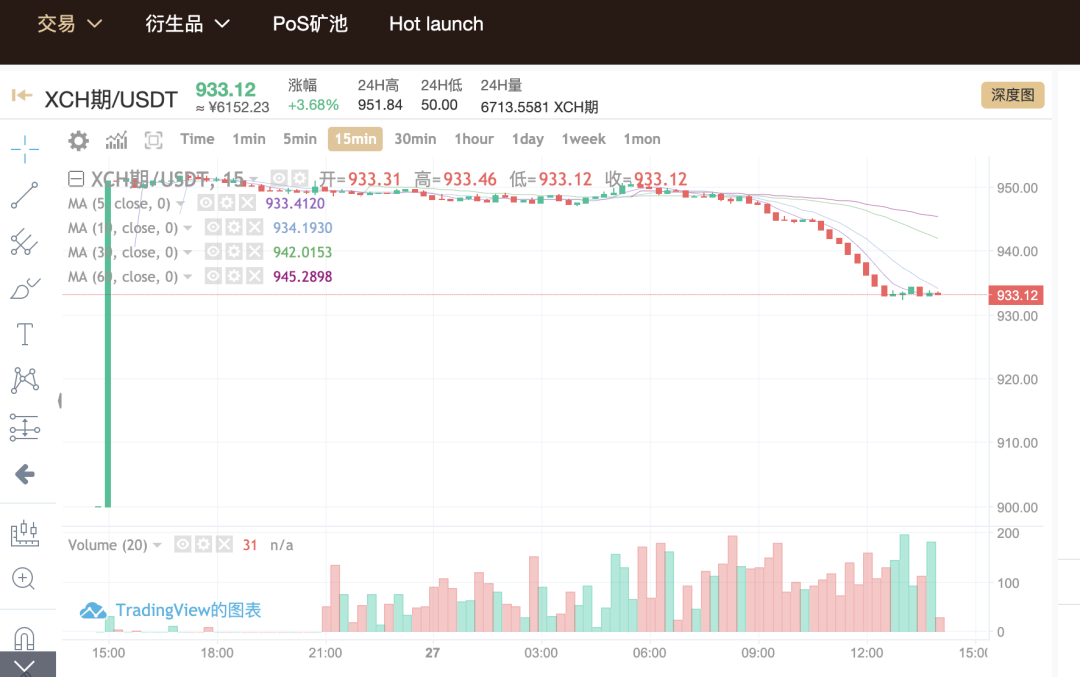Click the 933.12 price label on axis

click(x=1017, y=295)
